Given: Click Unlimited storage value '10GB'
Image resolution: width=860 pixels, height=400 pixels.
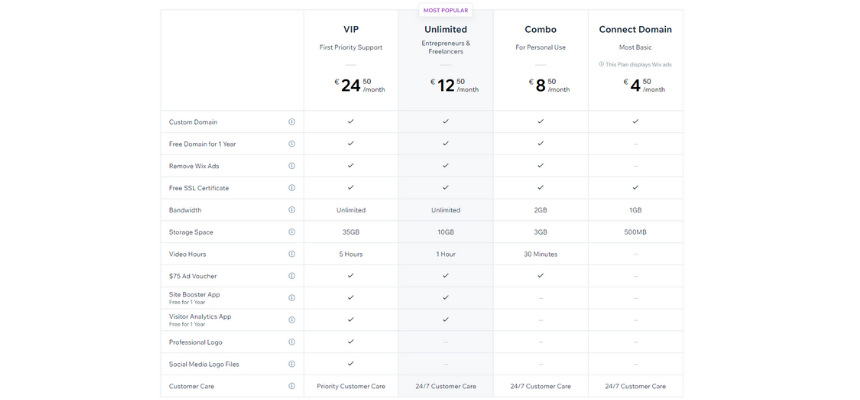Looking at the screenshot, I should click(x=446, y=232).
